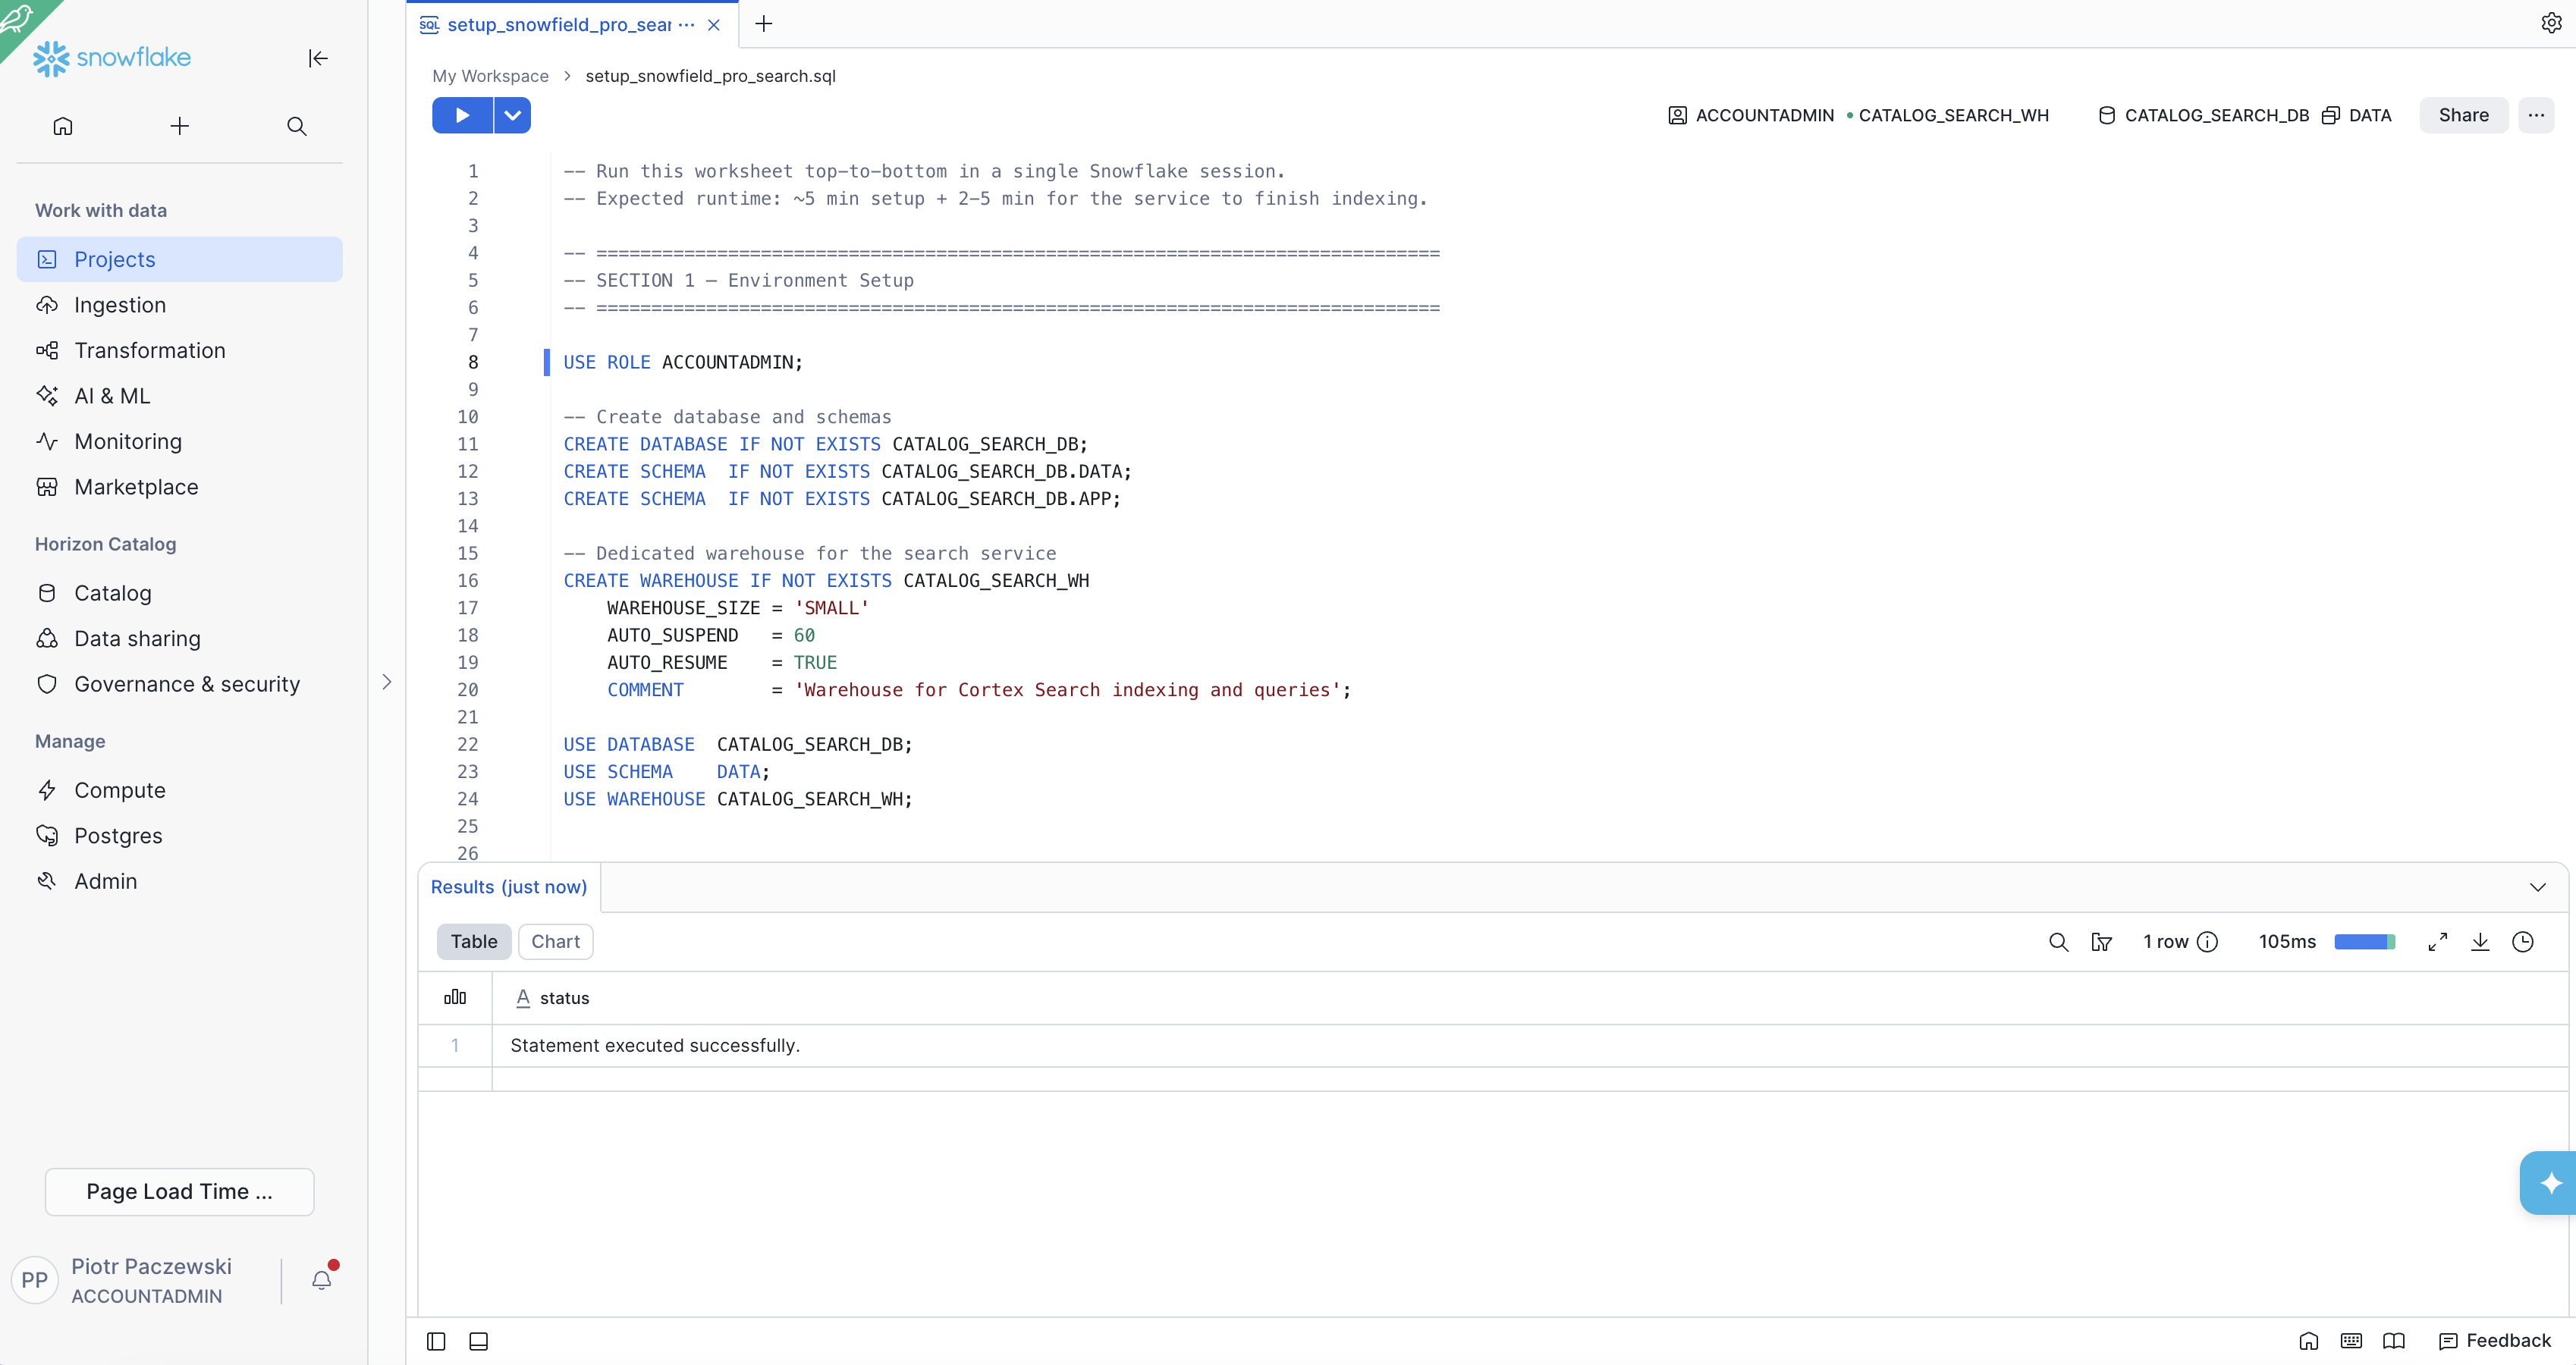Screen dimensions: 2576x1365
Task: Change the DATA schema selector
Action: click(x=2357, y=115)
